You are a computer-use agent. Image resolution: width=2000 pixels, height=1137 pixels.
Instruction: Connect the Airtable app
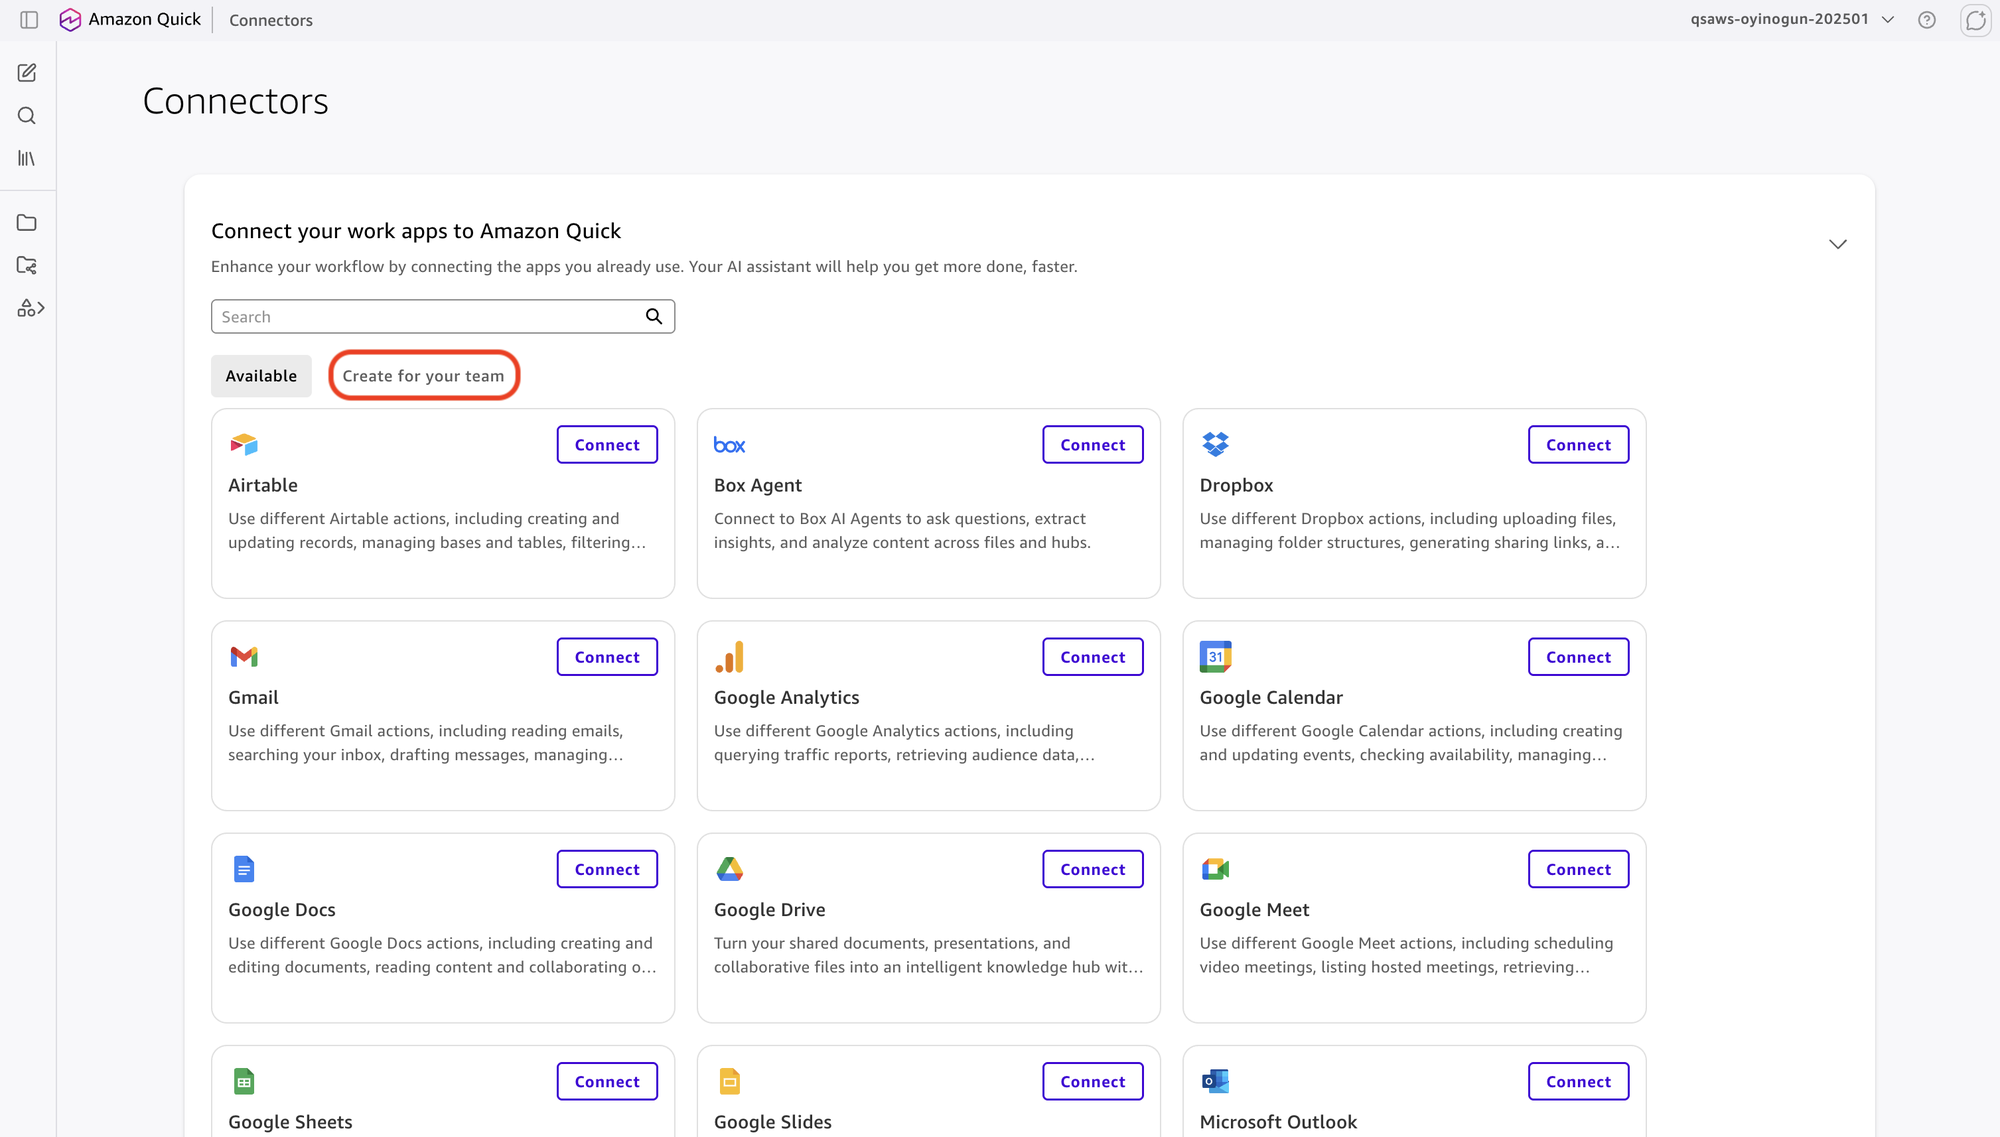[607, 445]
